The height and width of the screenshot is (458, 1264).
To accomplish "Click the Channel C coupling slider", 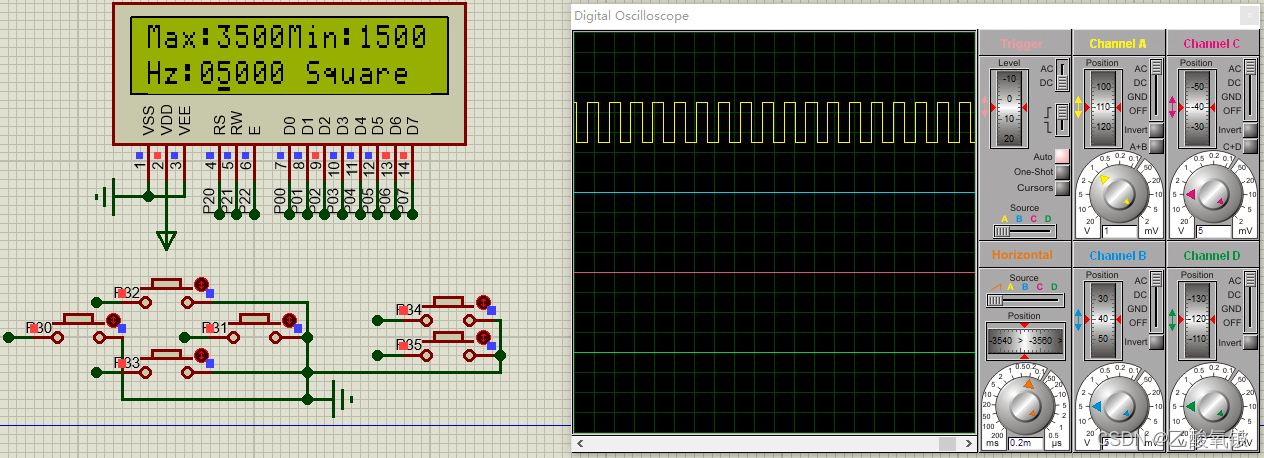I will (1252, 88).
